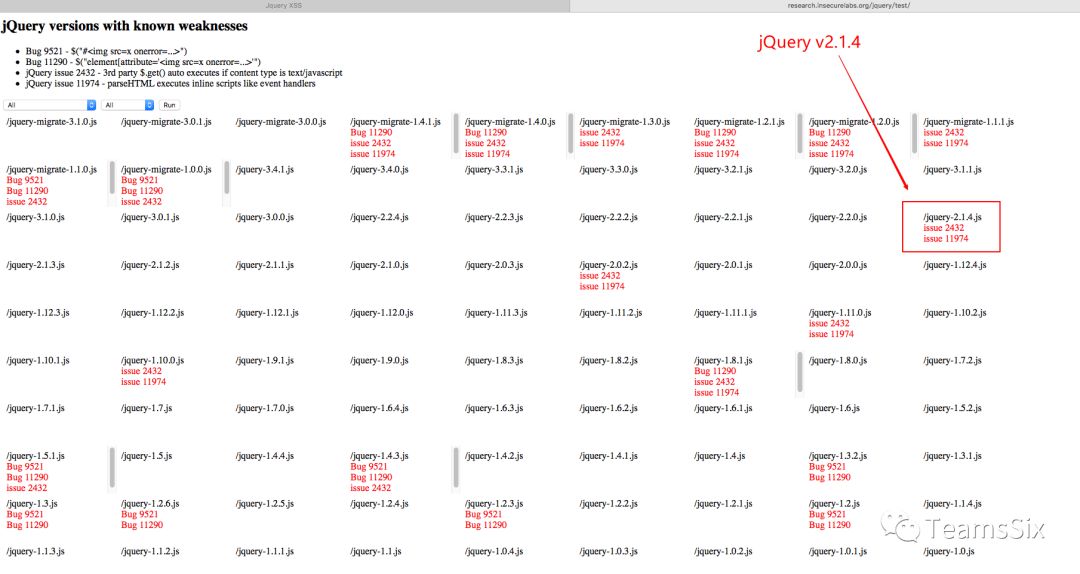Click the '/jquery-2.2.4.js' entry

pyautogui.click(x=380, y=217)
